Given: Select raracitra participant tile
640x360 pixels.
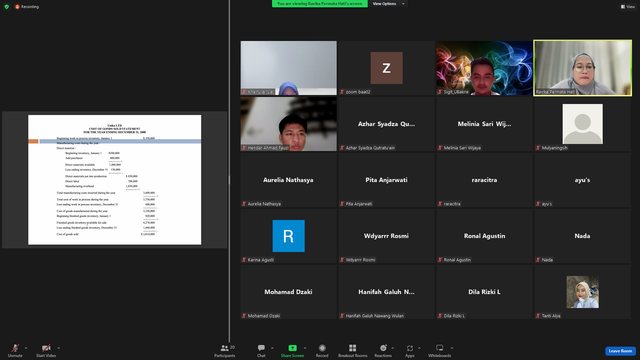Looking at the screenshot, I should pyautogui.click(x=484, y=180).
